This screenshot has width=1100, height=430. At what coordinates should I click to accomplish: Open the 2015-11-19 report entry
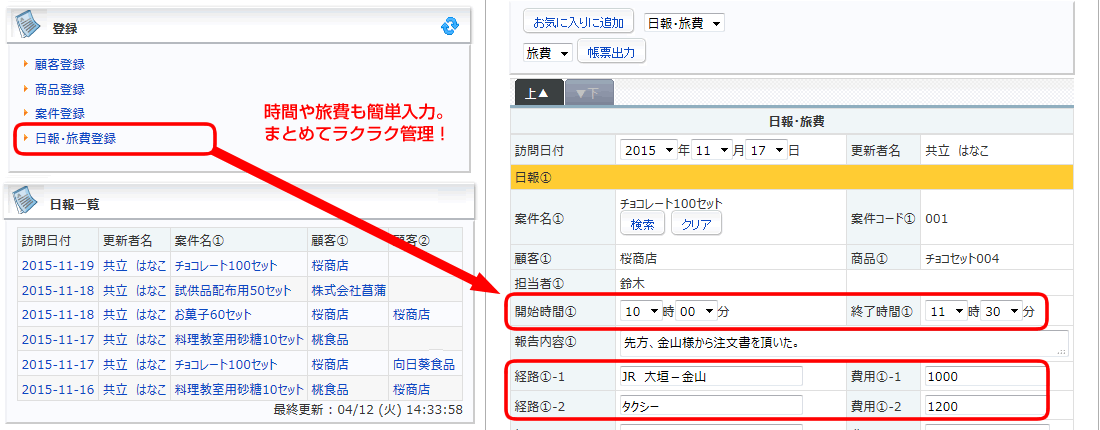pos(57,266)
